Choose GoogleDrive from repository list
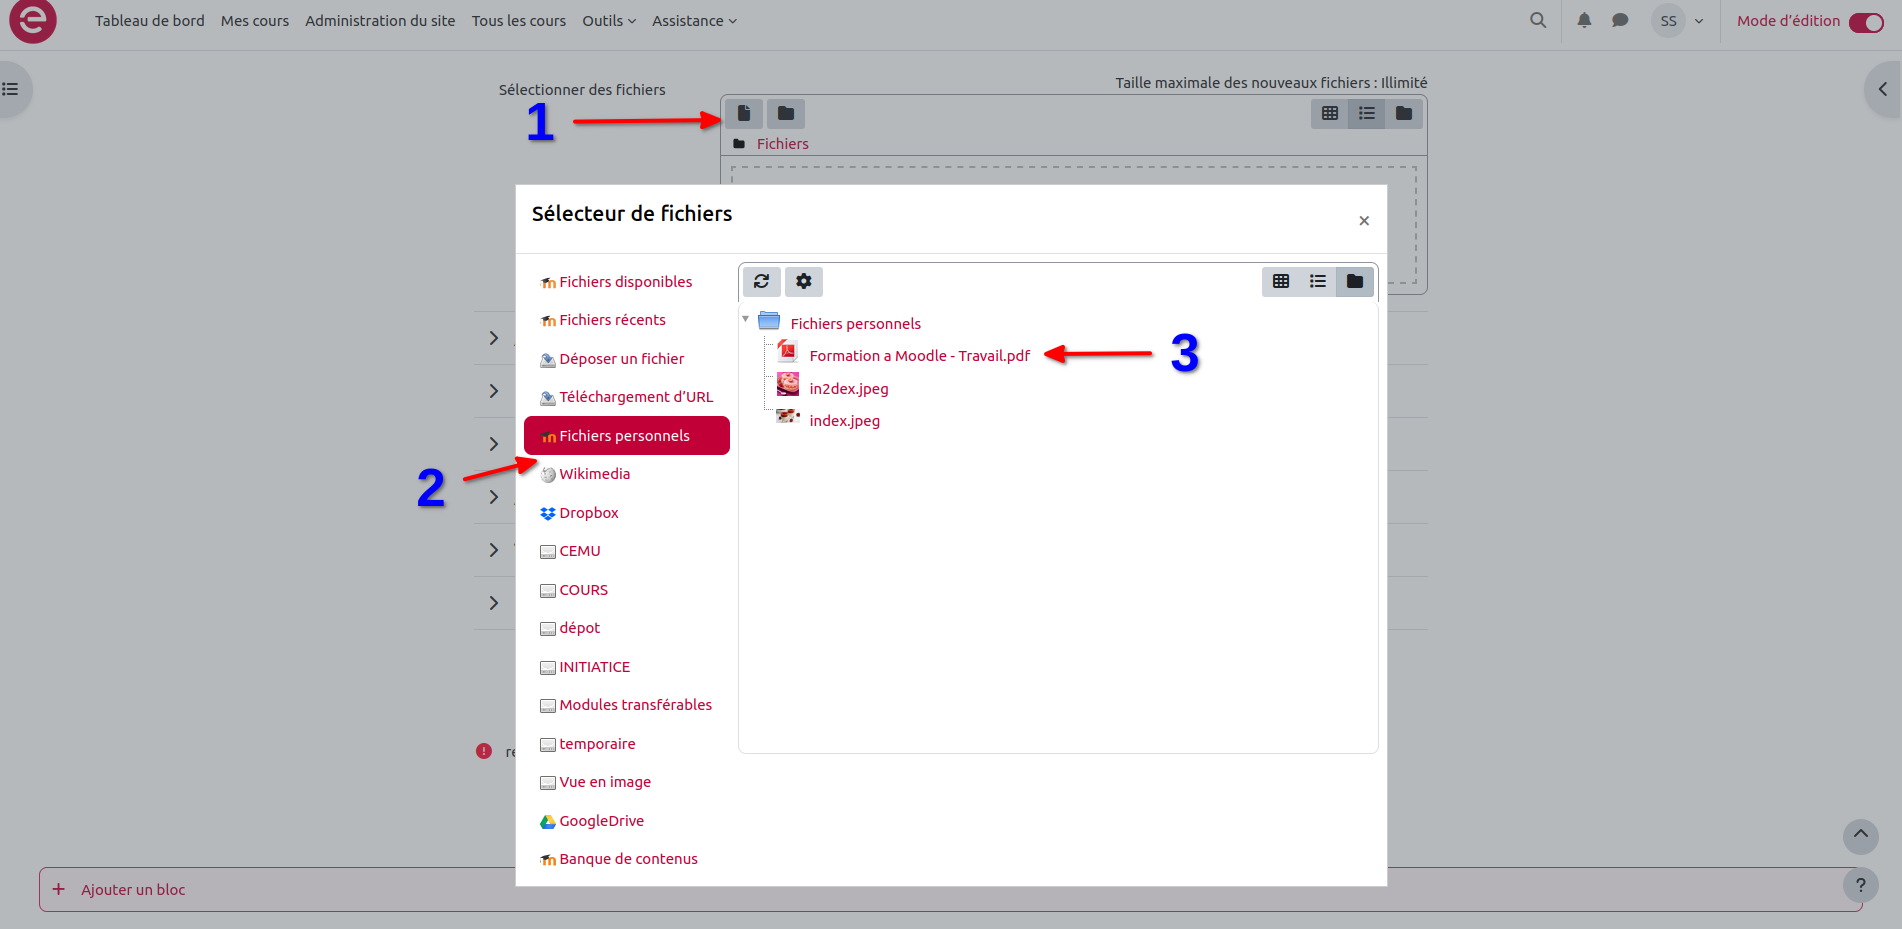 tap(601, 821)
